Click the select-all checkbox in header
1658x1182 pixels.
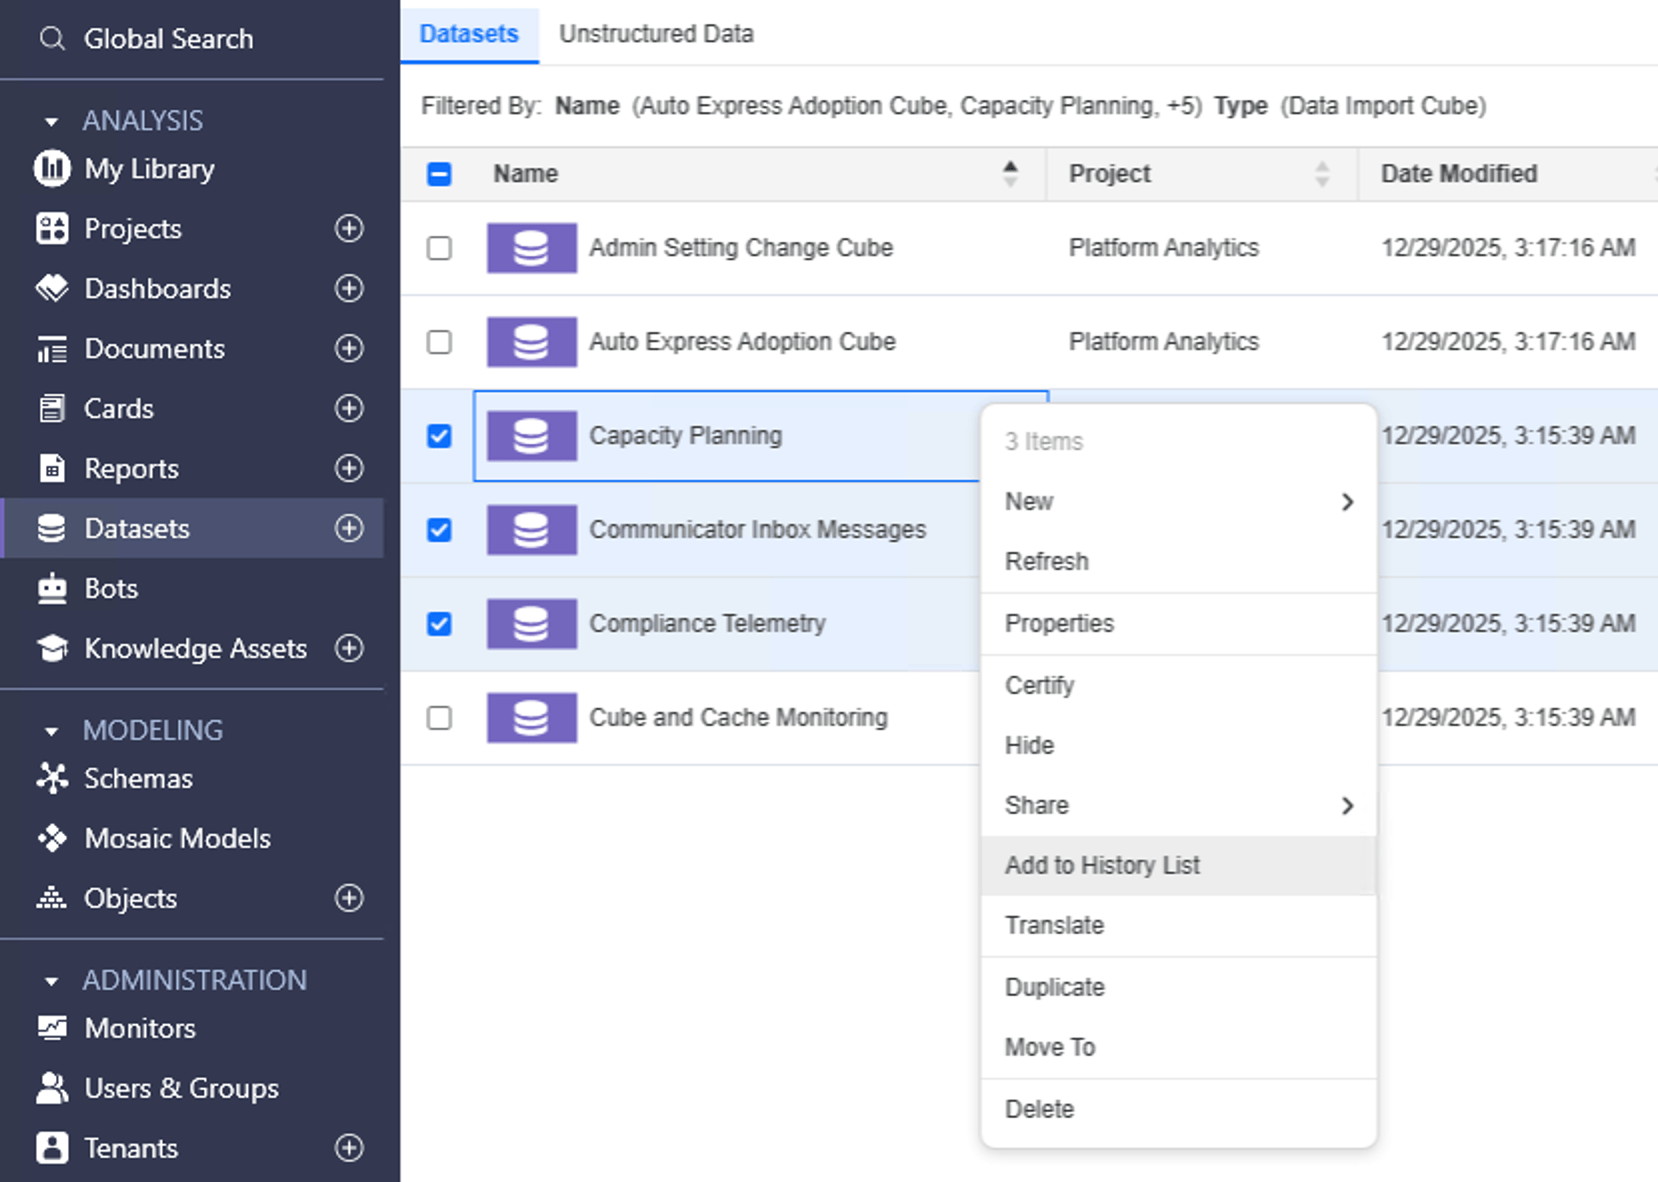click(438, 173)
